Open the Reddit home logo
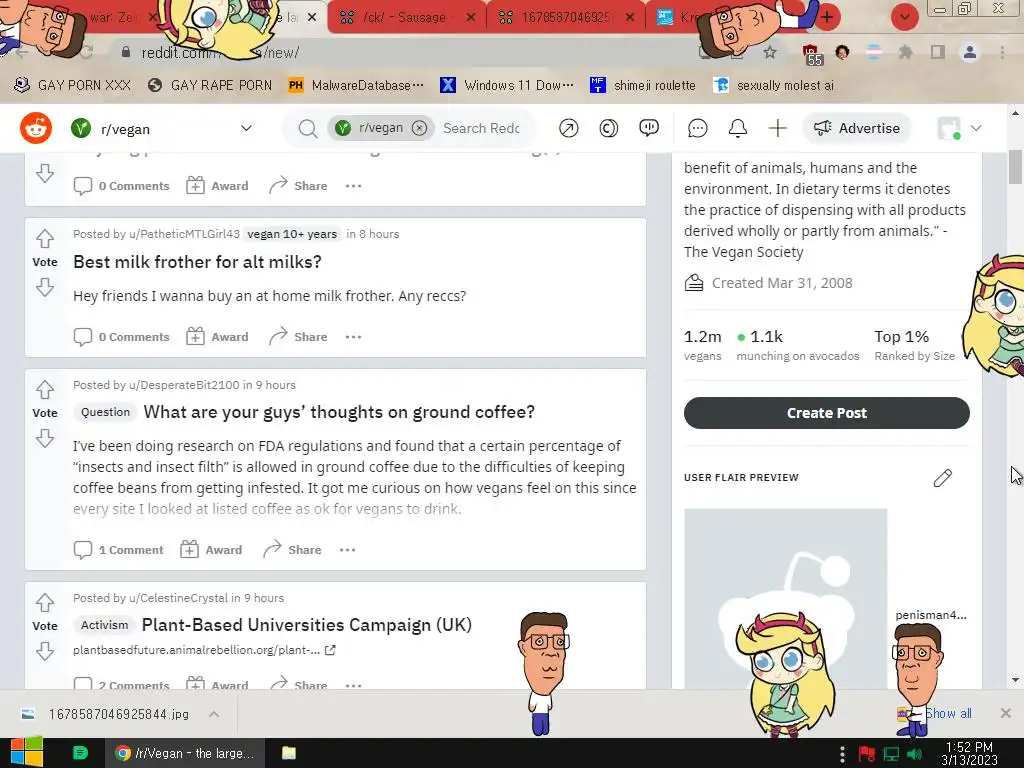1024x768 pixels. [36, 128]
